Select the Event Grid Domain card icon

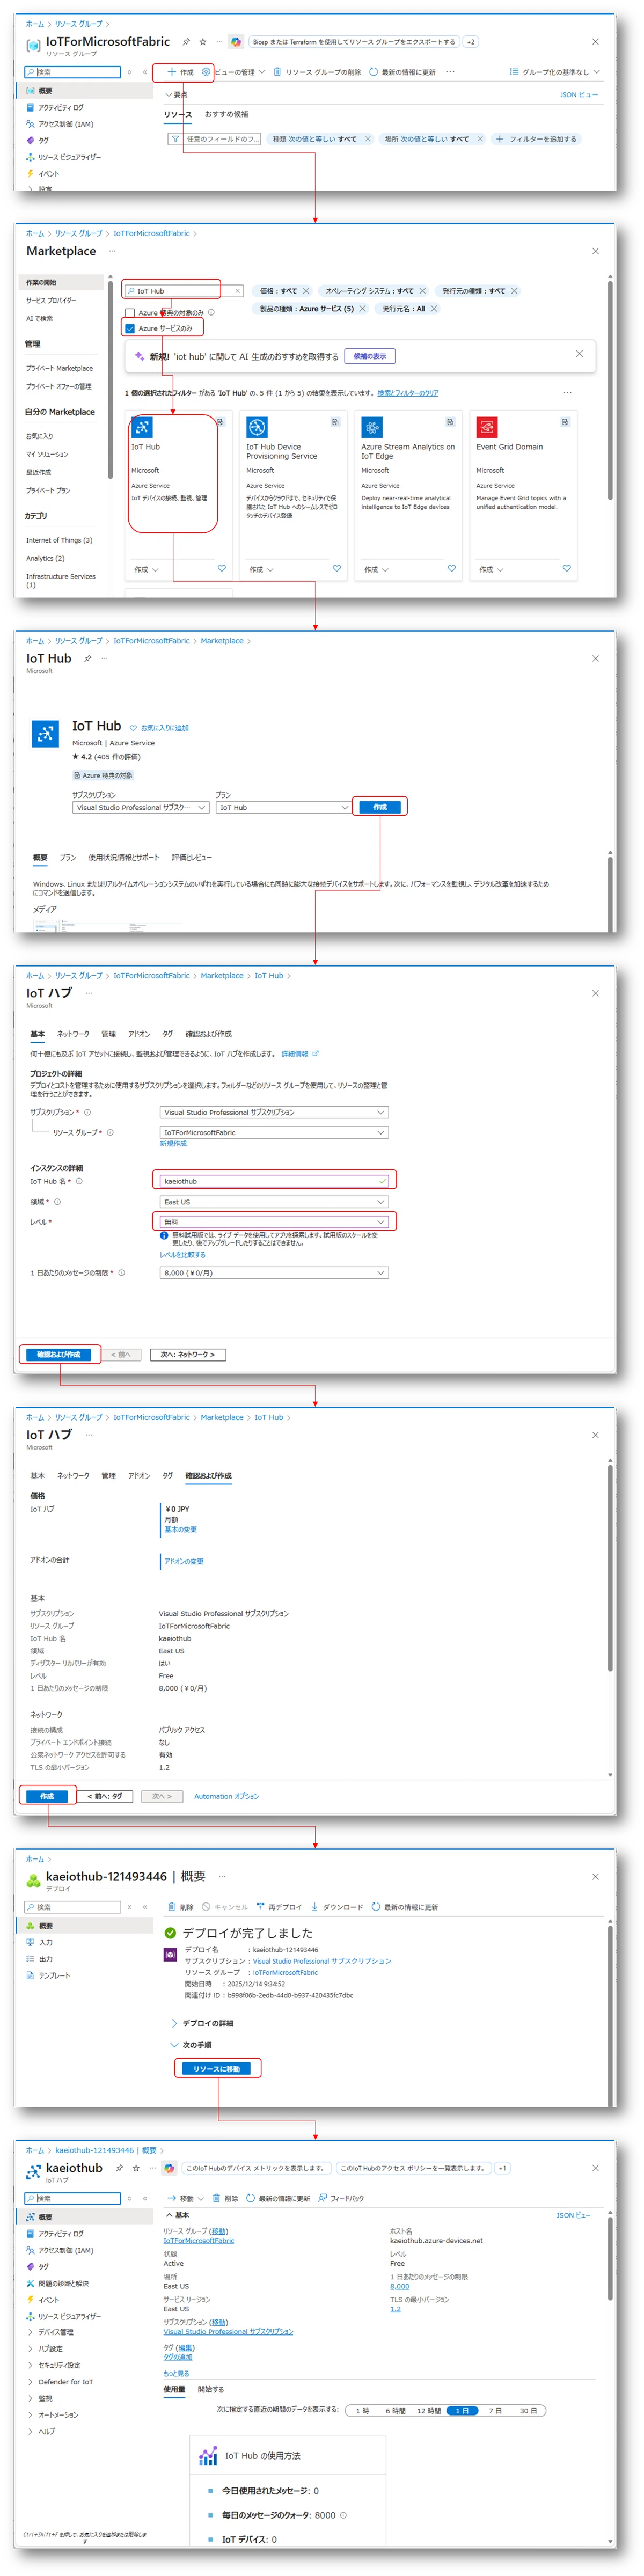click(x=487, y=427)
